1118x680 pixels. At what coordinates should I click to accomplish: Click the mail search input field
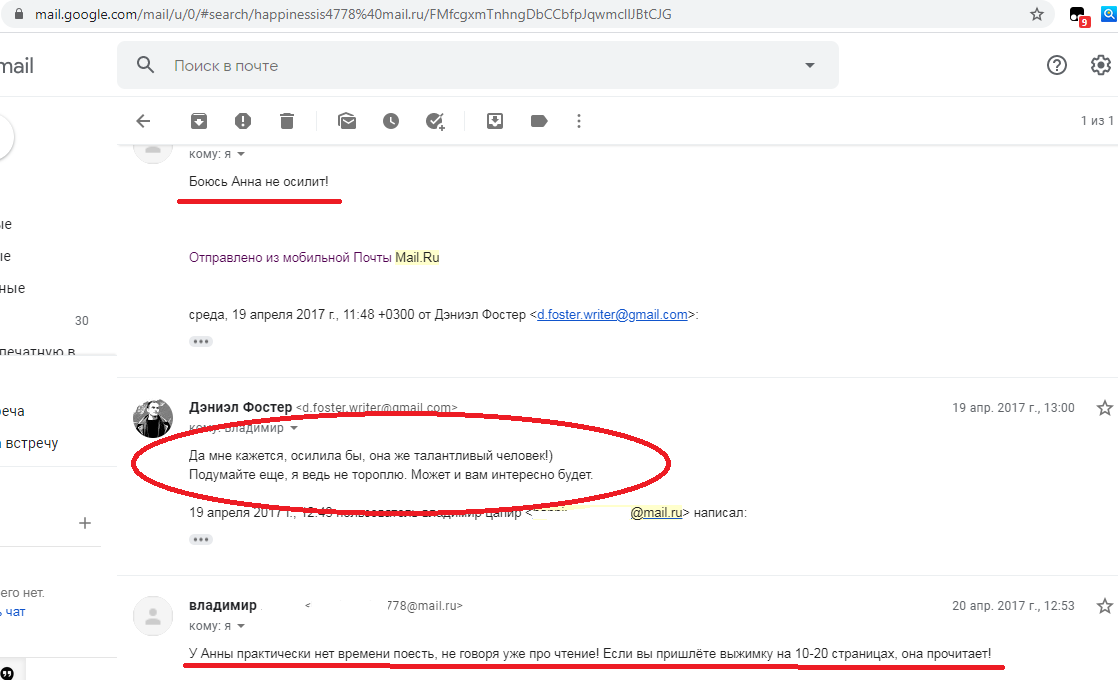[x=480, y=66]
